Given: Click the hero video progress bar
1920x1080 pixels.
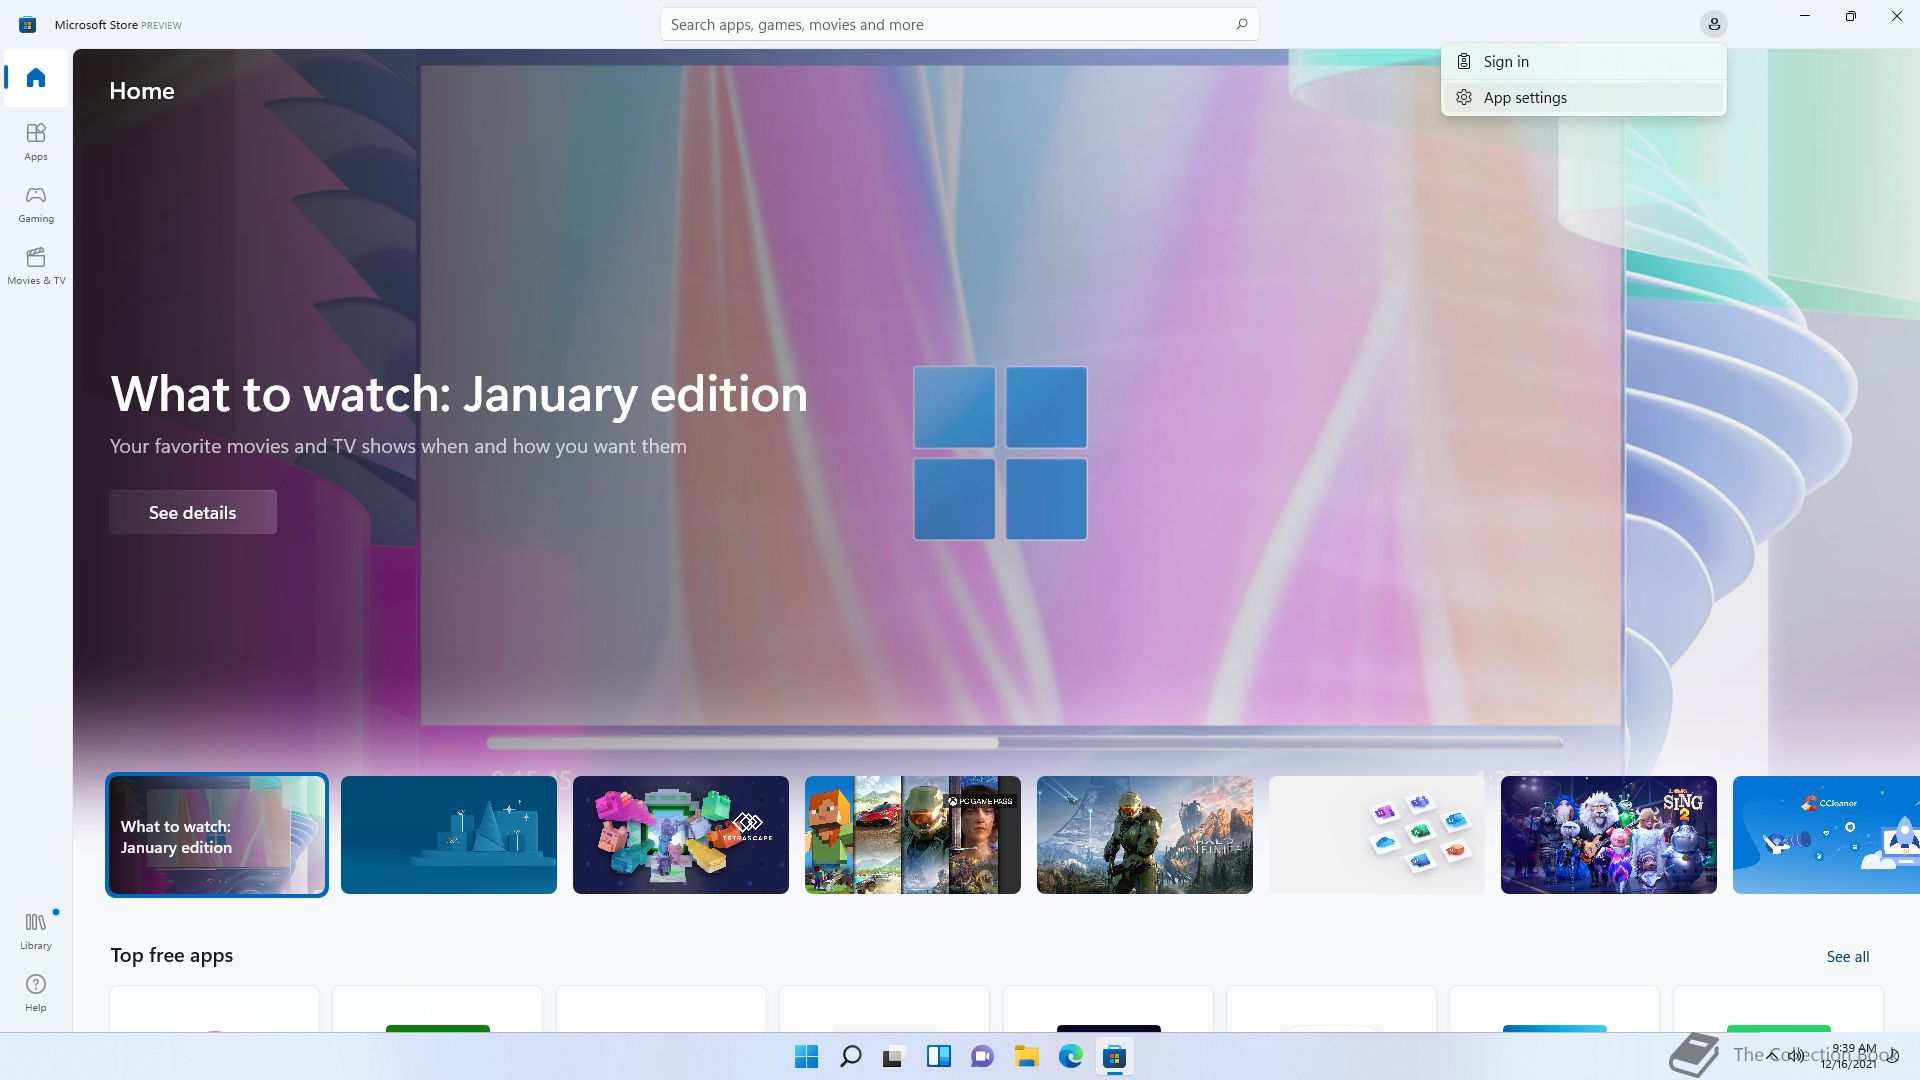Looking at the screenshot, I should pyautogui.click(x=1024, y=743).
